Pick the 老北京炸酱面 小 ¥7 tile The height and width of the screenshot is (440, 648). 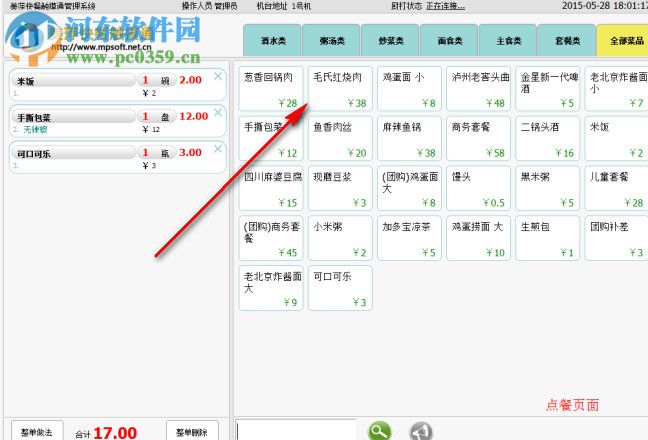pyautogui.click(x=617, y=89)
